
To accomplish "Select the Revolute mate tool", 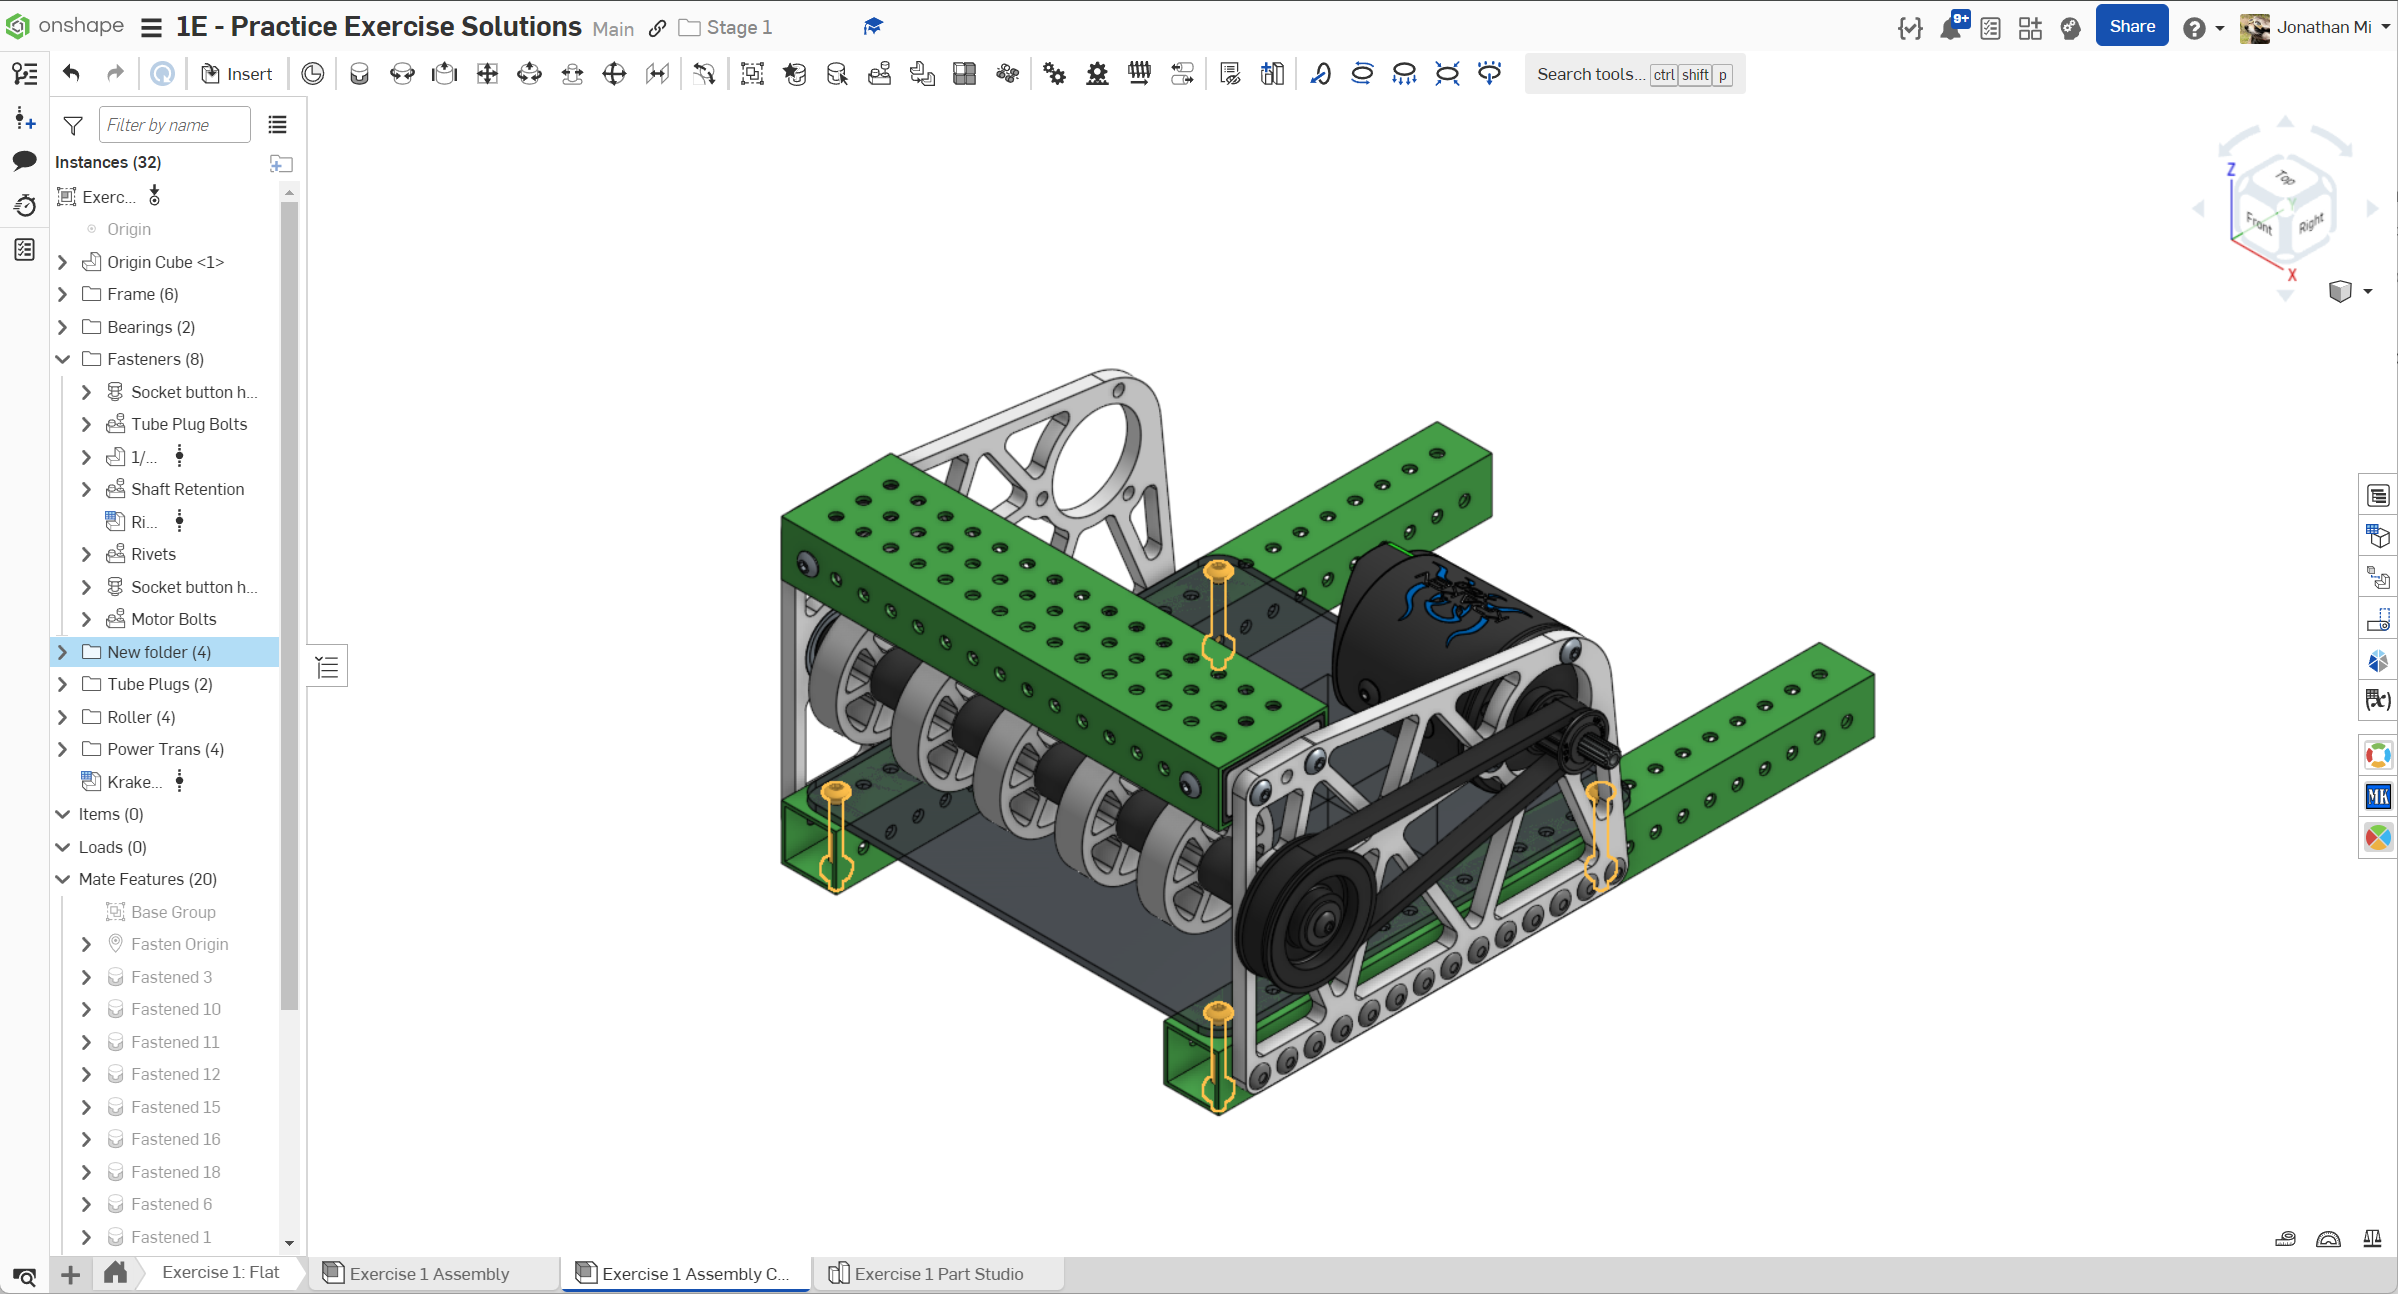I will 402,74.
